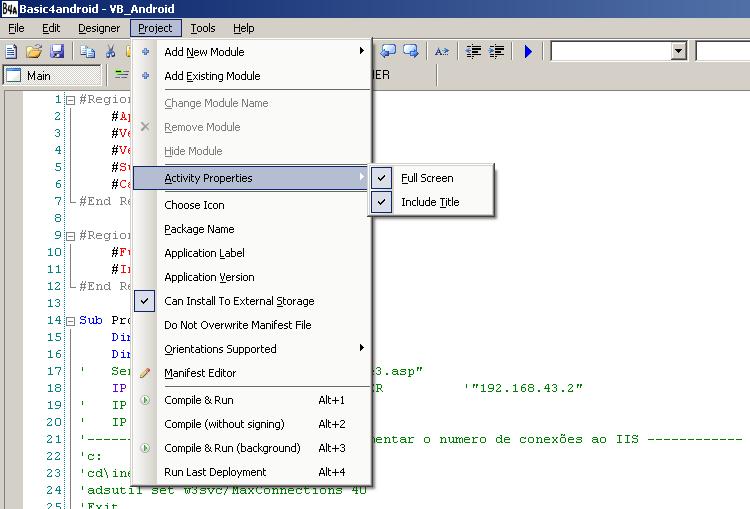
Task: Click the "IP" text on line 18
Action: [x=119, y=388]
